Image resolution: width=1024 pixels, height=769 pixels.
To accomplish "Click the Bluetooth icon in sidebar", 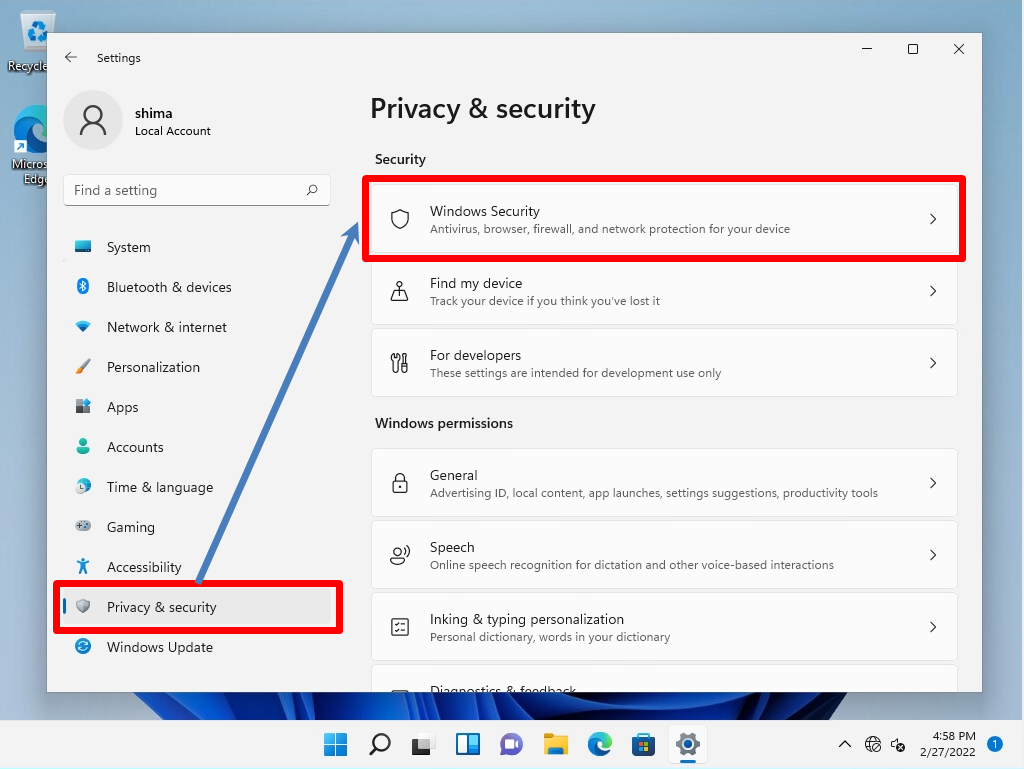I will [83, 287].
